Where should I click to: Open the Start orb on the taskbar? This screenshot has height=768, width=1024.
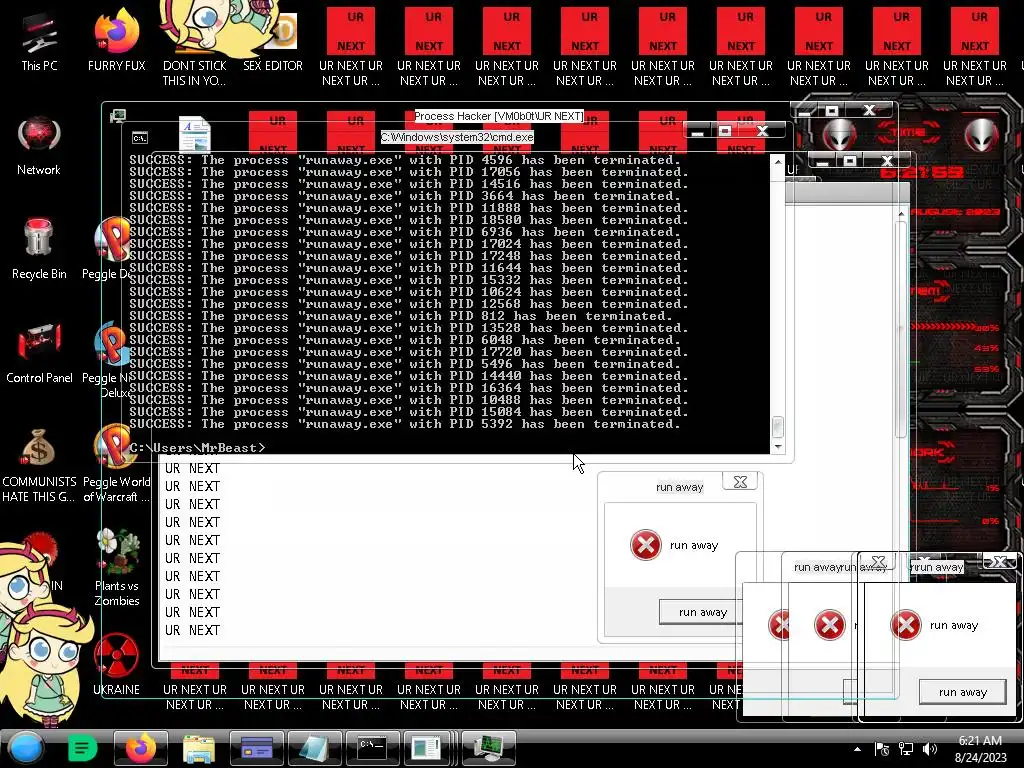coord(26,748)
